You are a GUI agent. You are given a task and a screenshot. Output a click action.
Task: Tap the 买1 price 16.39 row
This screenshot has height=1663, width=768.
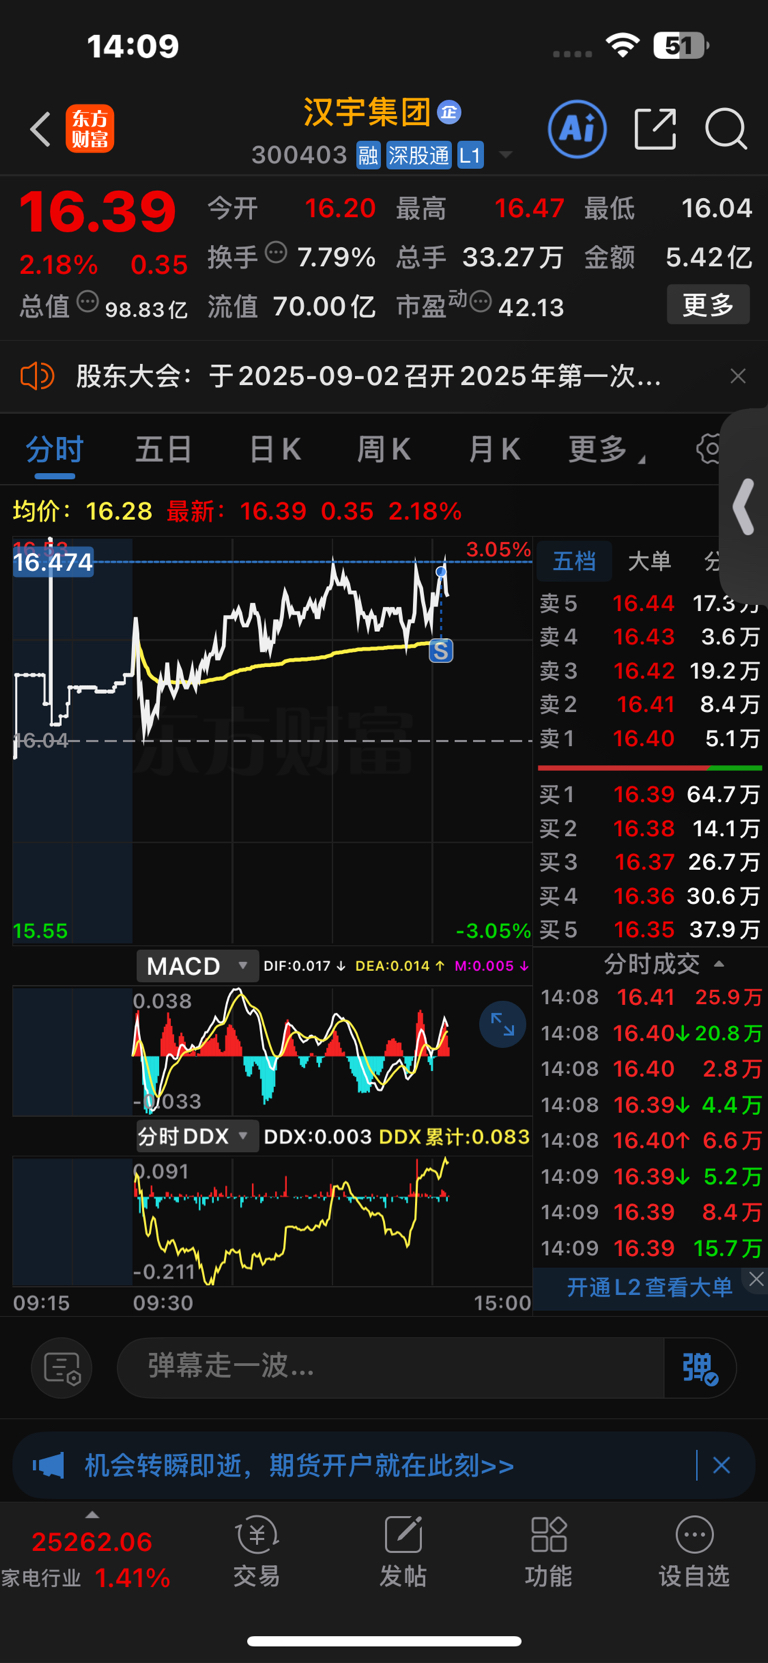[x=650, y=794]
